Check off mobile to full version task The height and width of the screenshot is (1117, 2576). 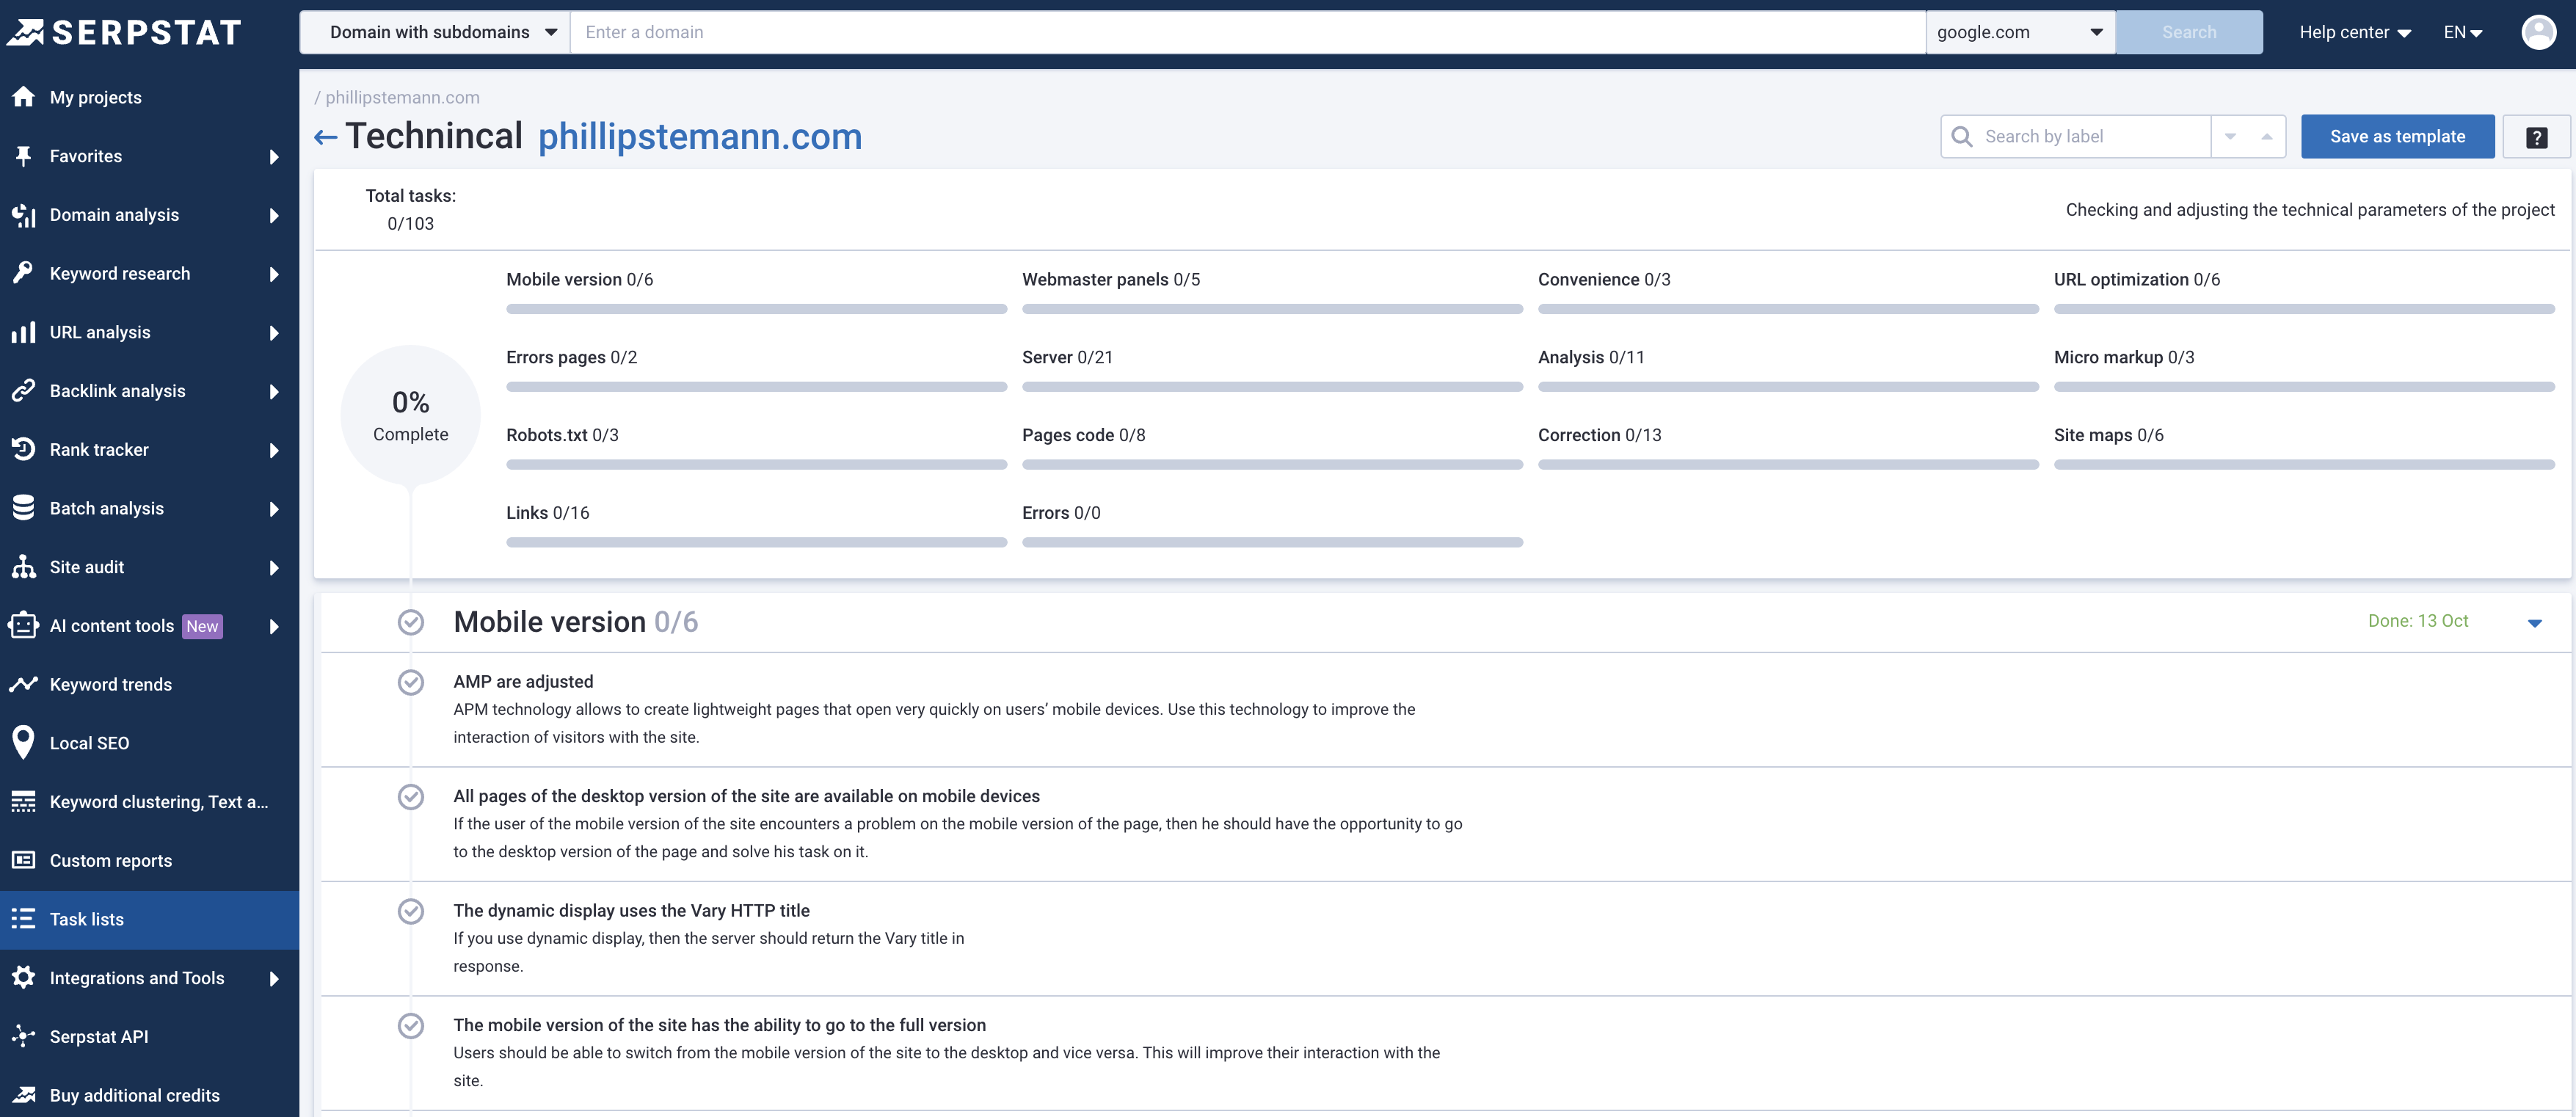(410, 1026)
